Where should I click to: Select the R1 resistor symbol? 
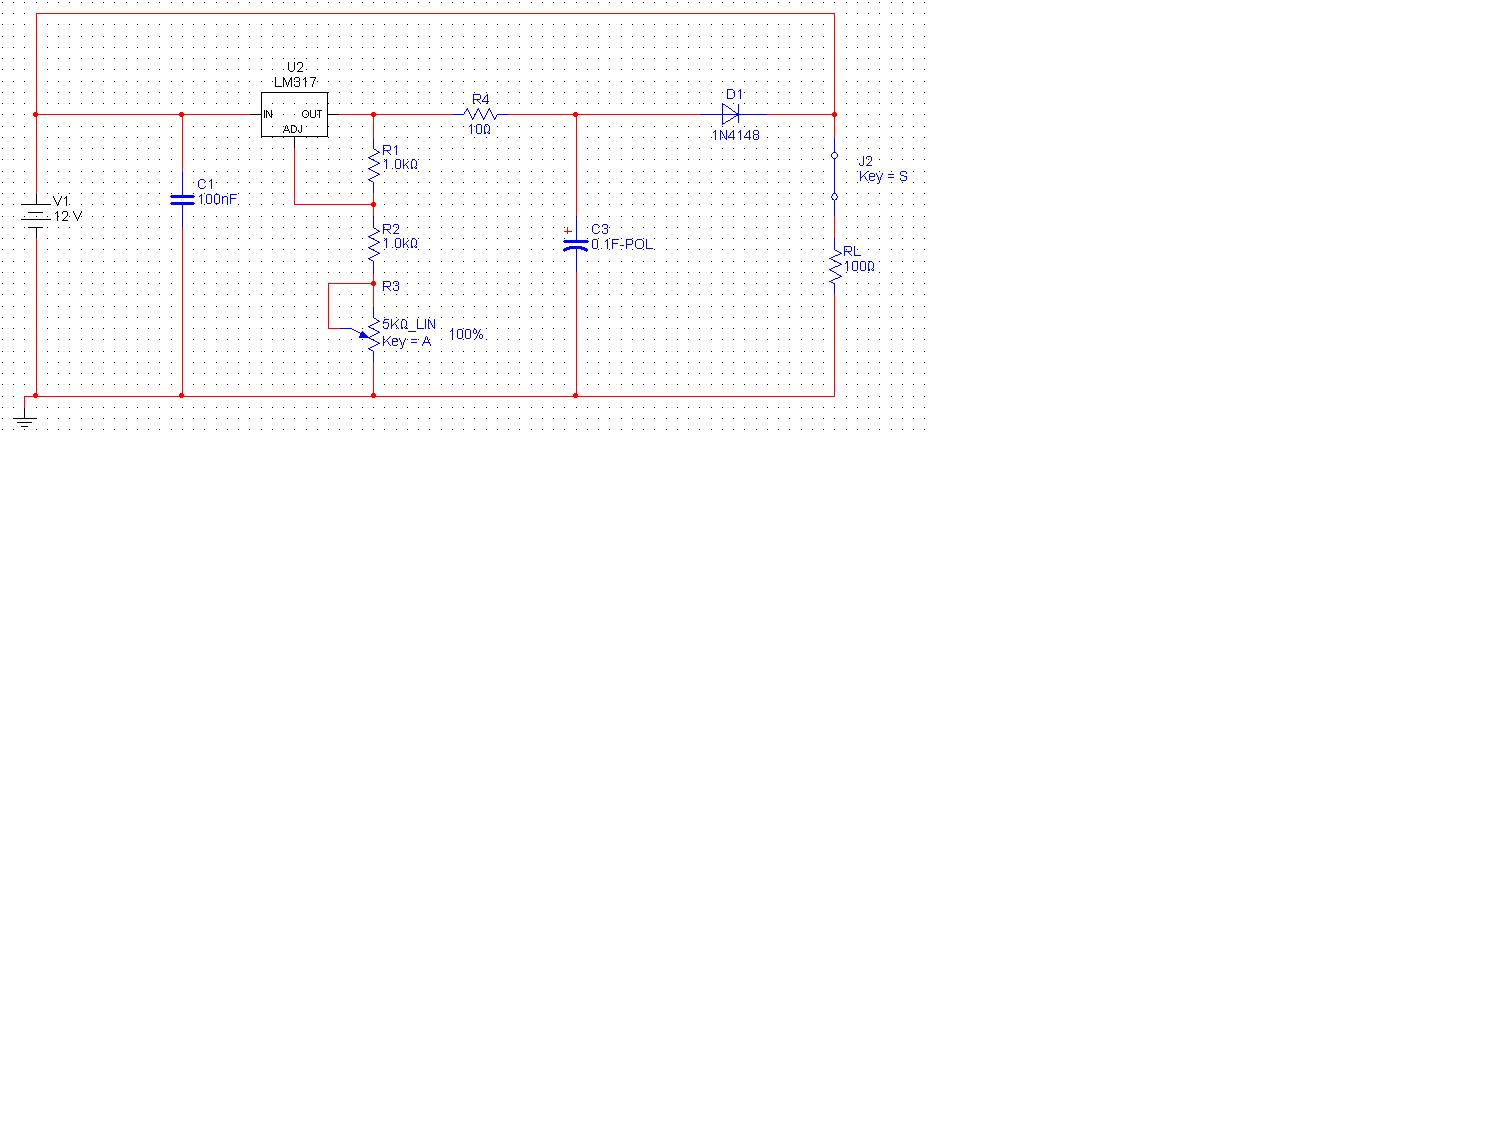tap(374, 164)
